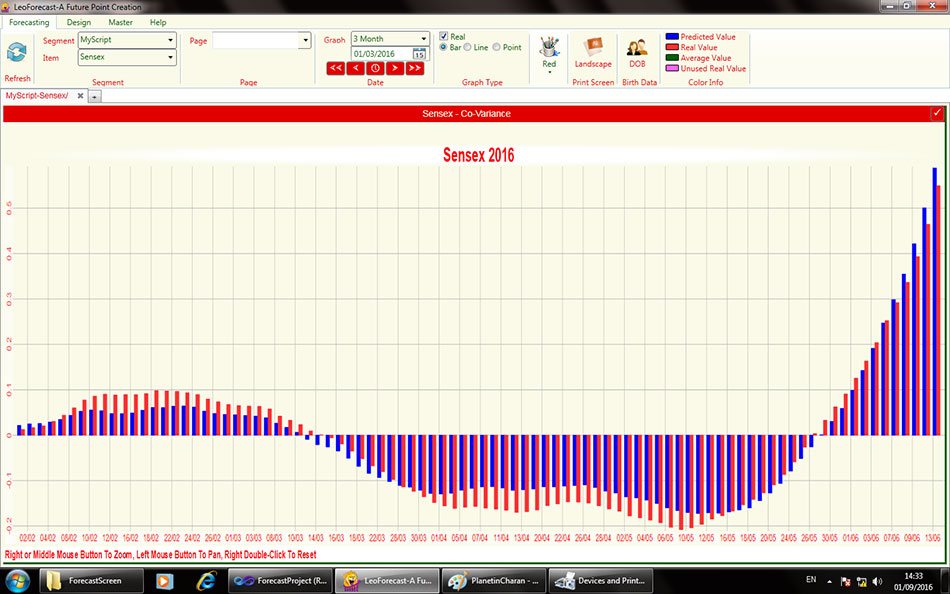Click the volume speaker tray icon
Screen dimensions: 950x594
click(878, 581)
